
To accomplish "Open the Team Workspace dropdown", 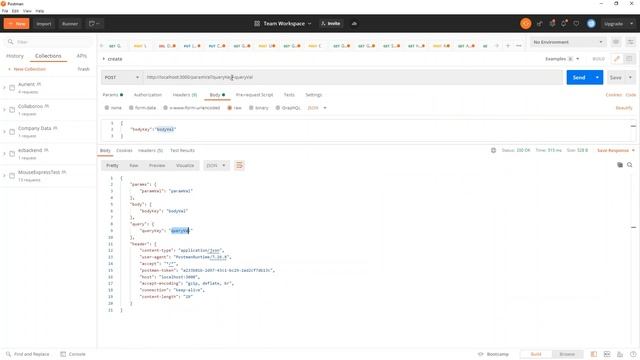I will [x=283, y=24].
